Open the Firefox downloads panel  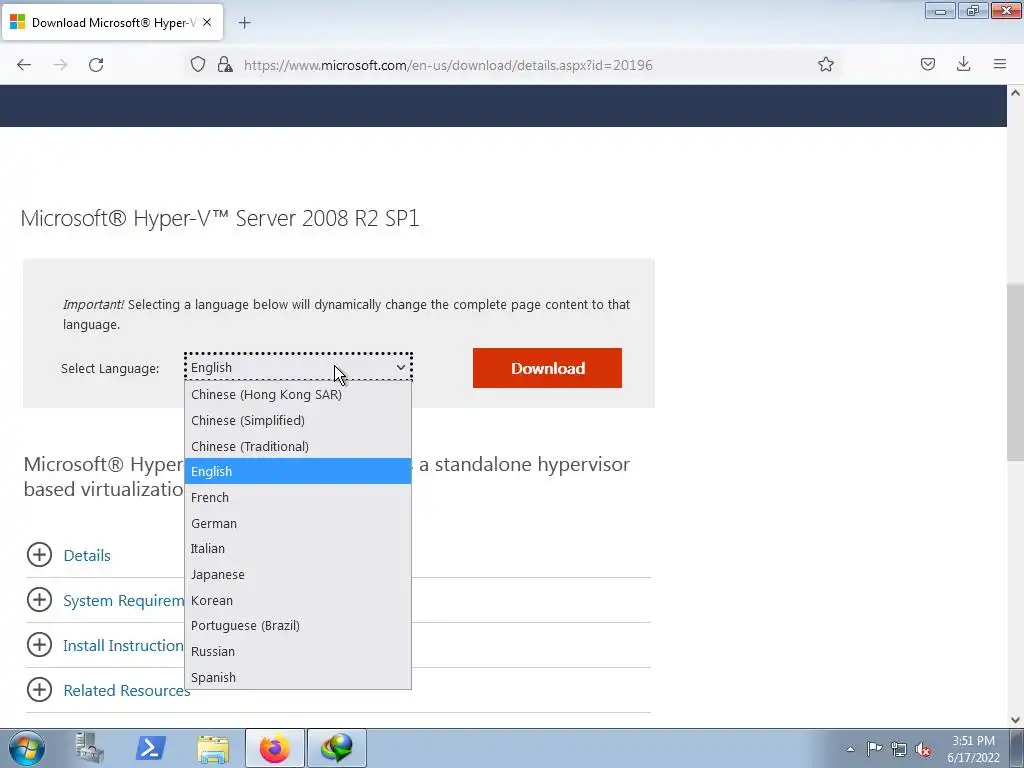963,65
